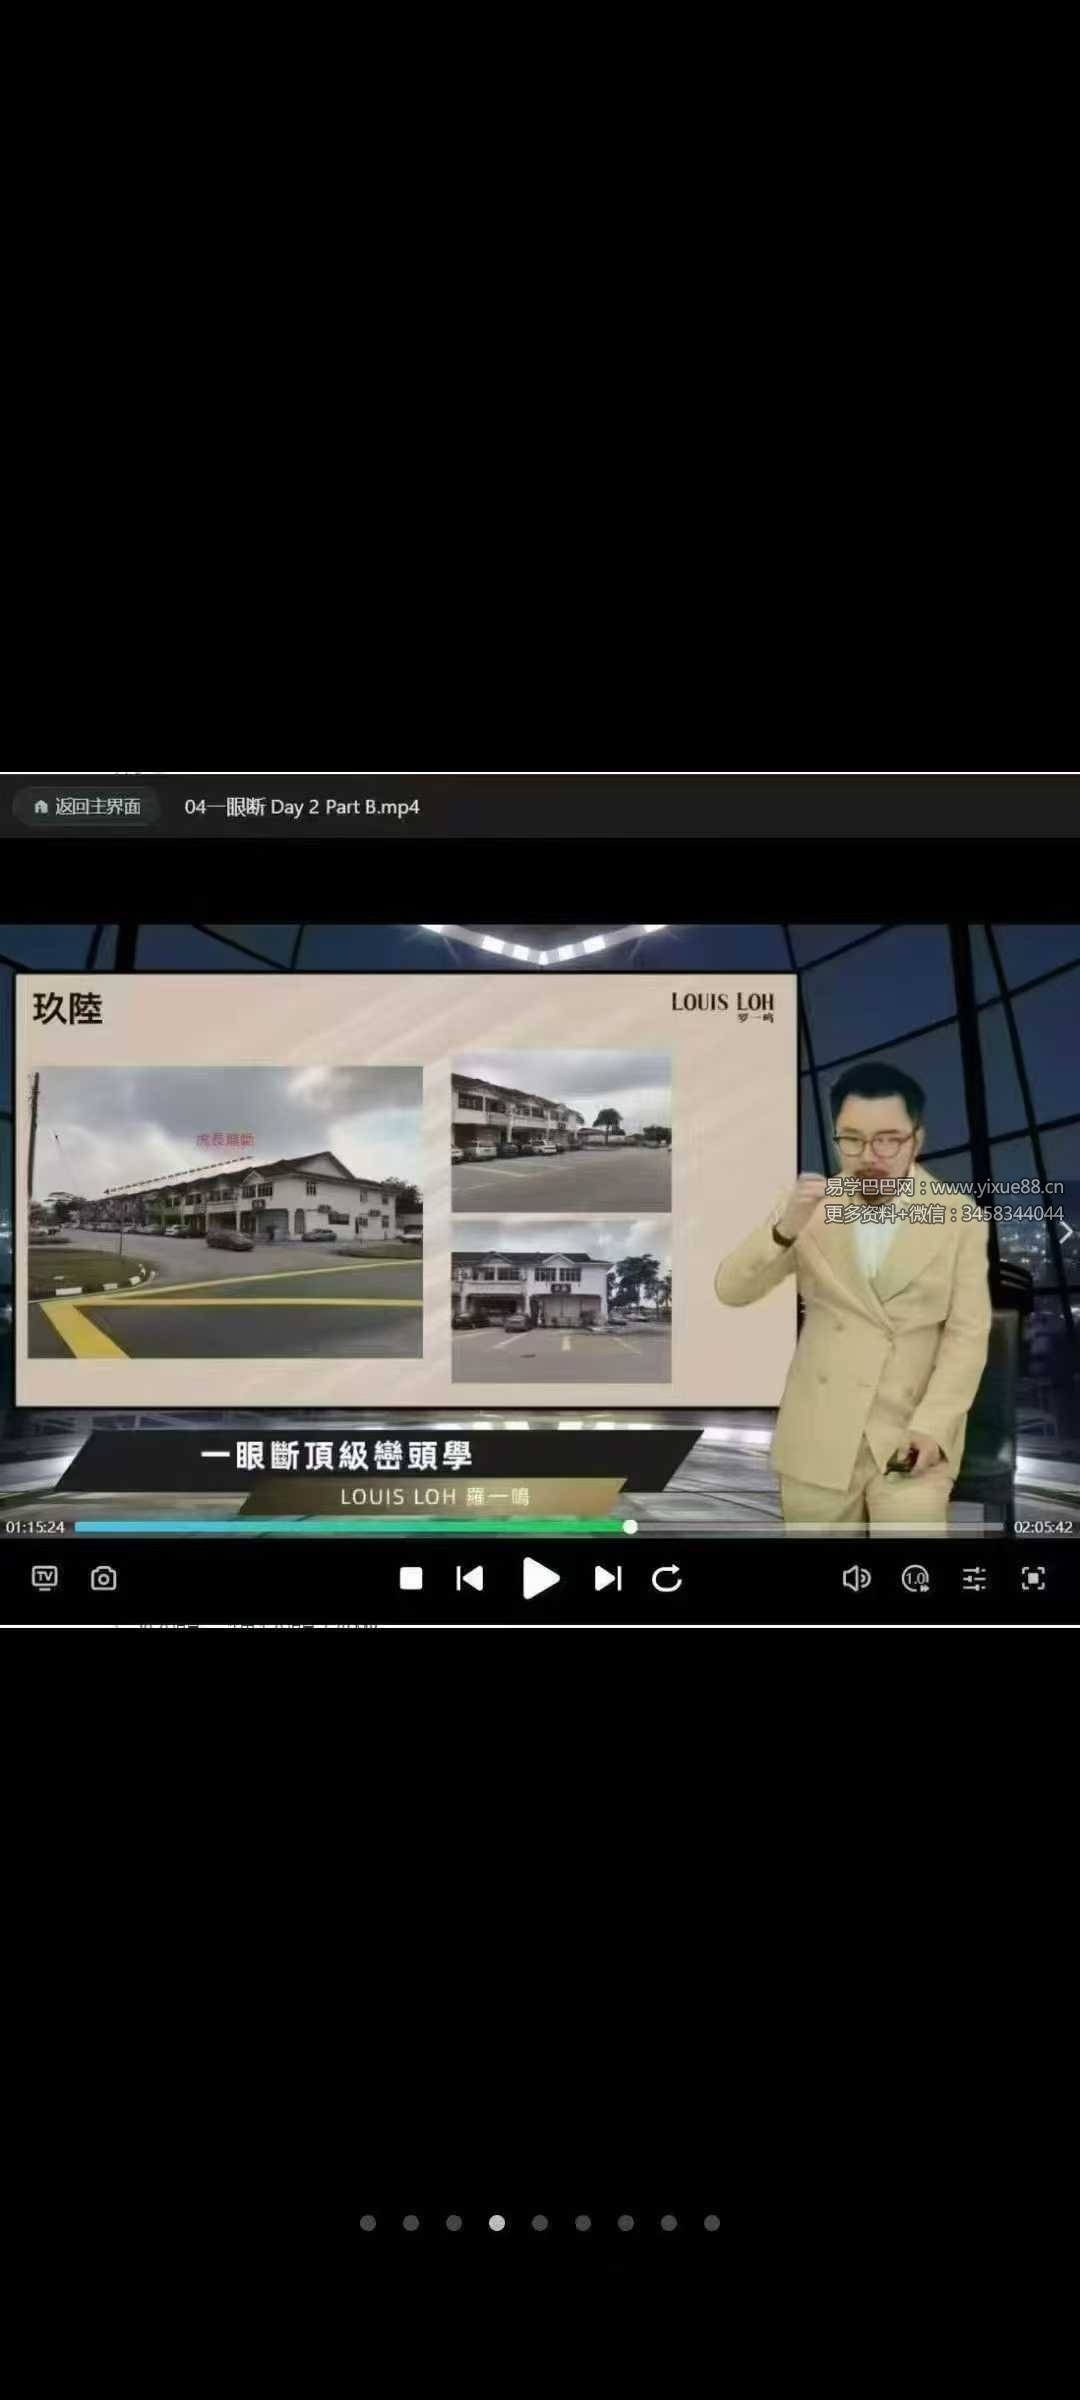Mute the volume speaker icon
Viewport: 1080px width, 2400px height.
[x=856, y=1578]
